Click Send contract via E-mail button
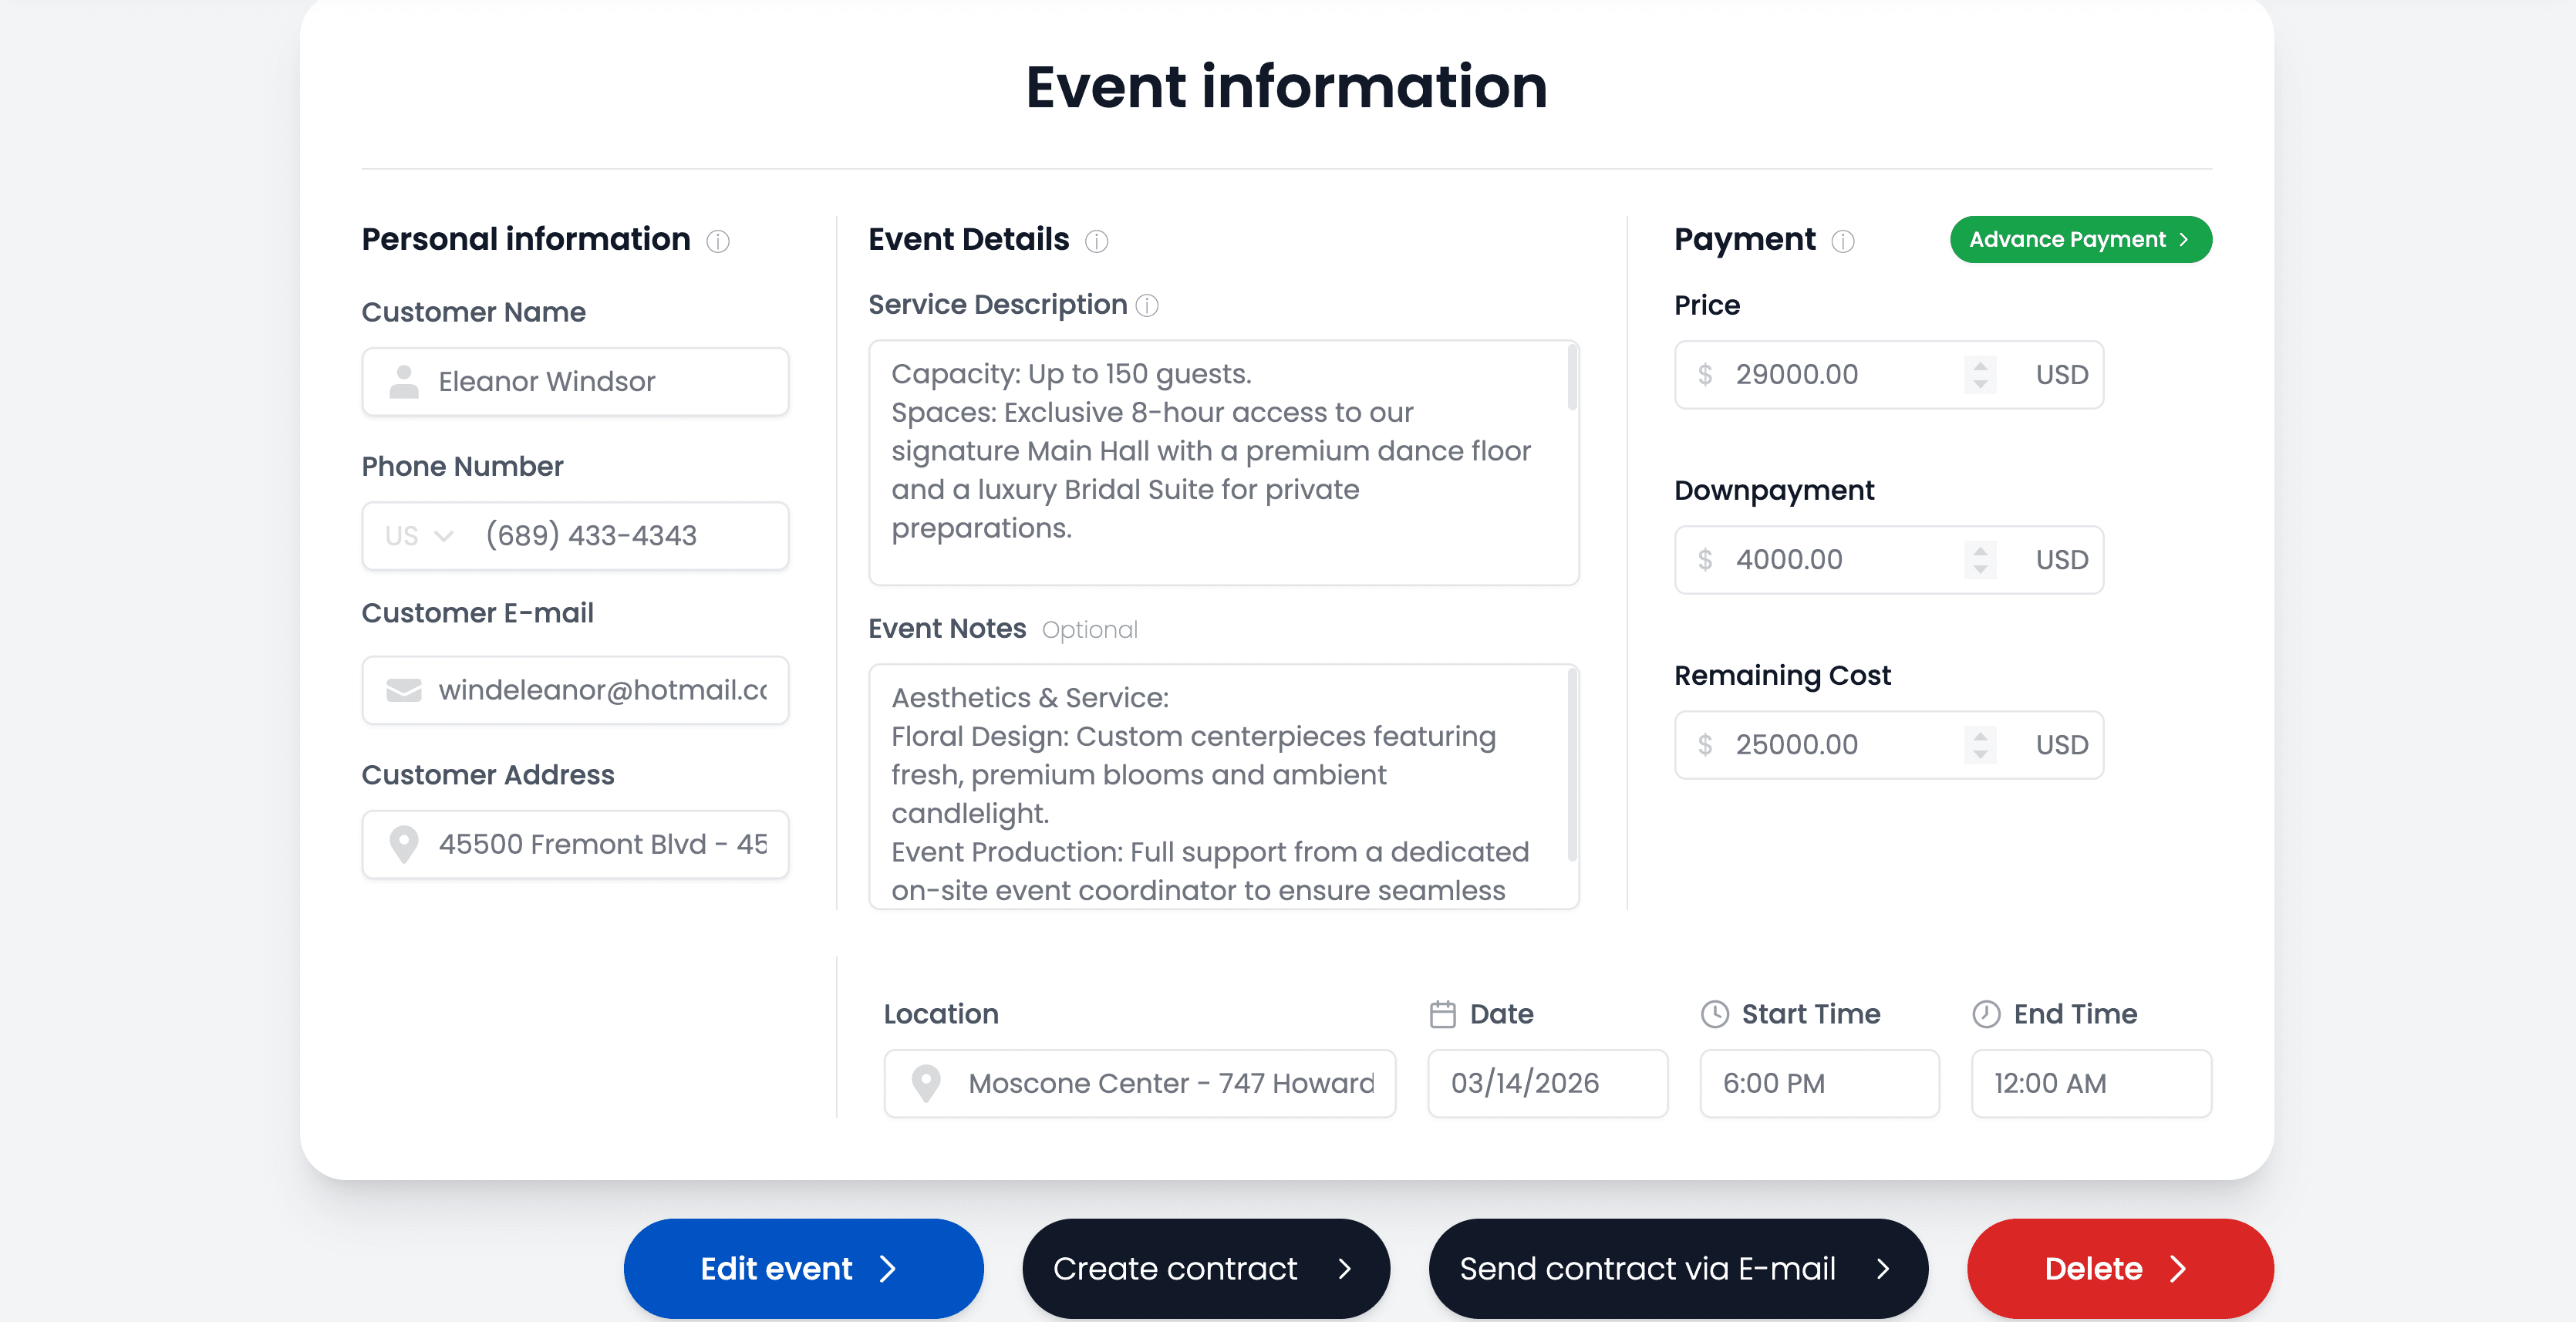The width and height of the screenshot is (2576, 1322). pos(1677,1268)
